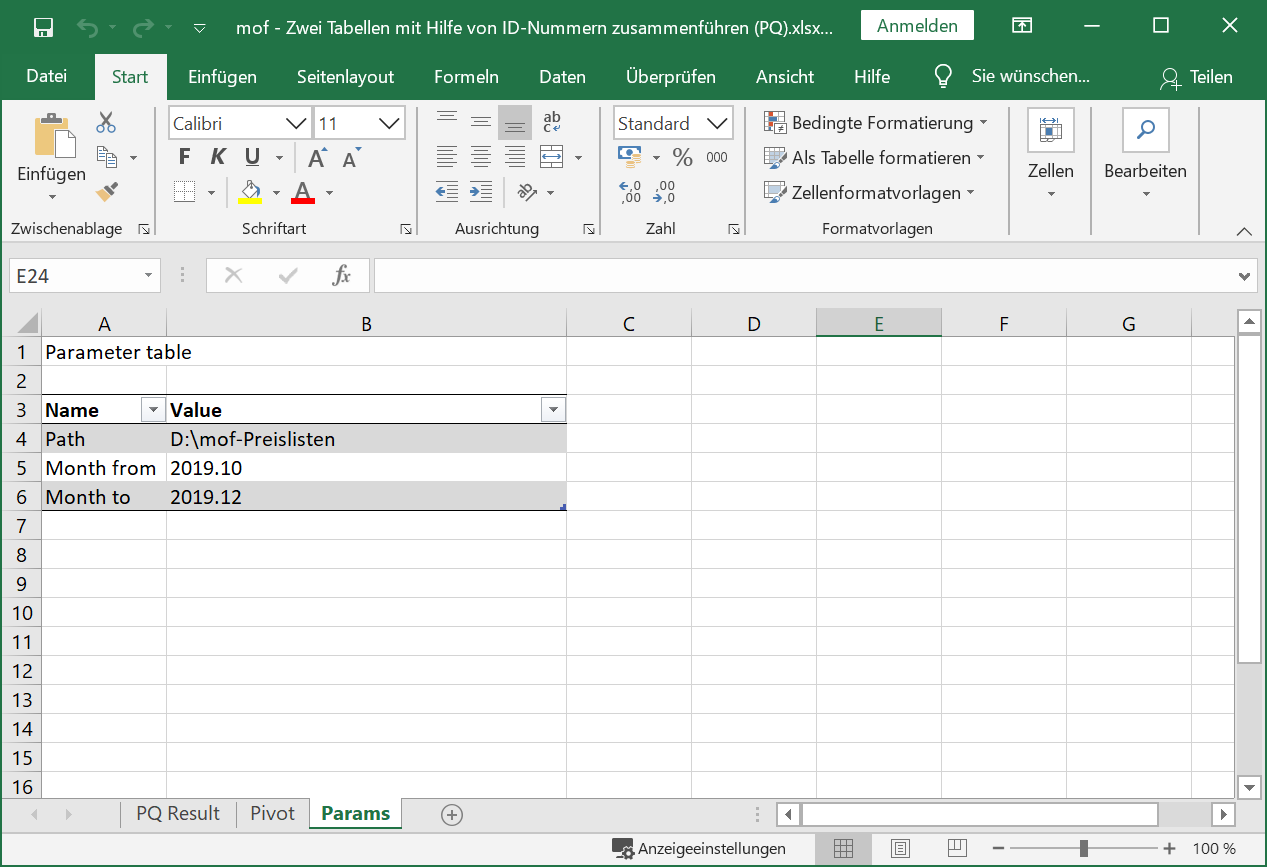The width and height of the screenshot is (1267, 867).
Task: Click the Name Box showing E24
Action: coord(85,276)
